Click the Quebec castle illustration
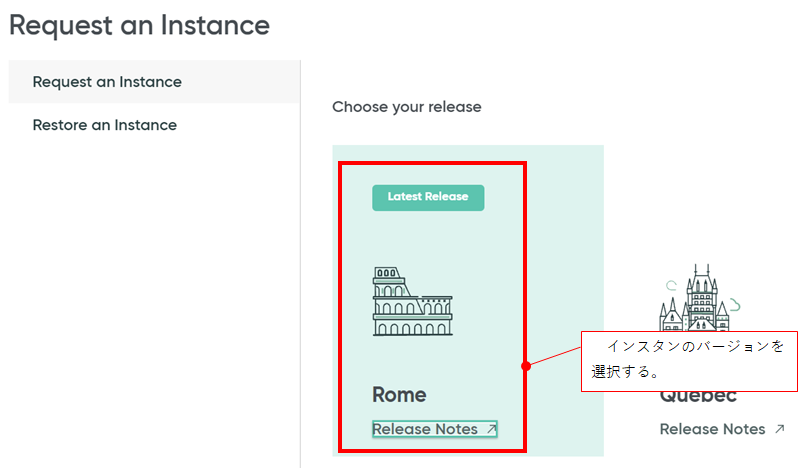Image resolution: width=801 pixels, height=468 pixels. (x=702, y=300)
